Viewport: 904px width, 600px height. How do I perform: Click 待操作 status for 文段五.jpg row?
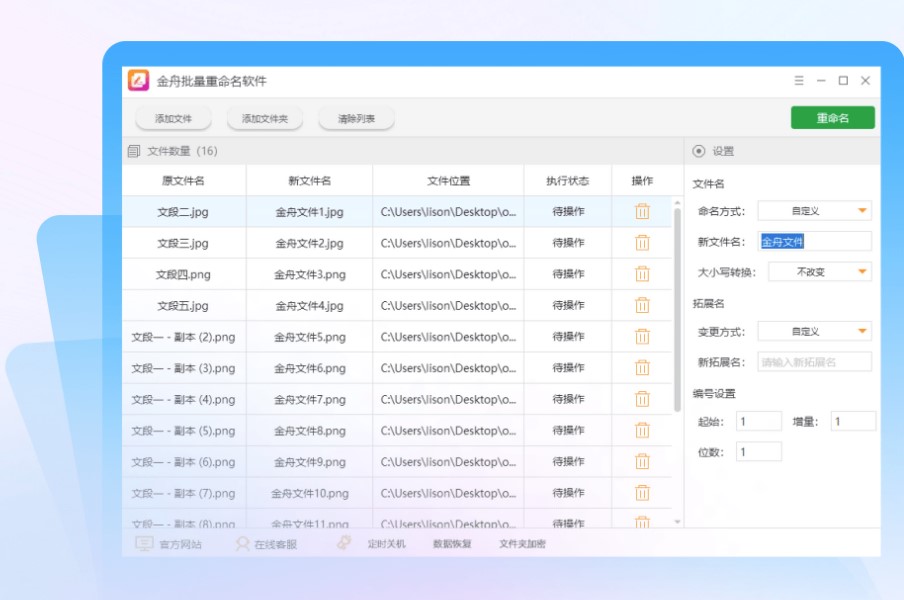click(x=568, y=305)
